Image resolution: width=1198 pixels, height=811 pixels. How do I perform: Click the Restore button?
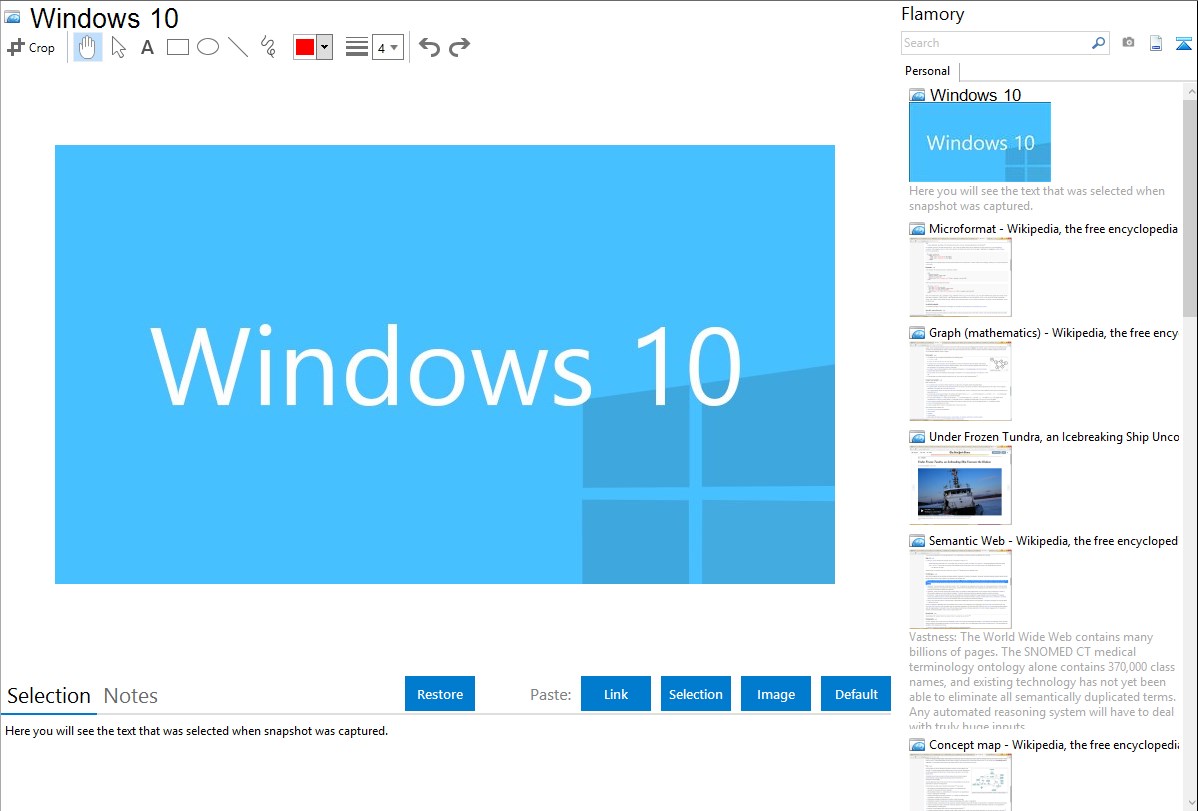440,694
